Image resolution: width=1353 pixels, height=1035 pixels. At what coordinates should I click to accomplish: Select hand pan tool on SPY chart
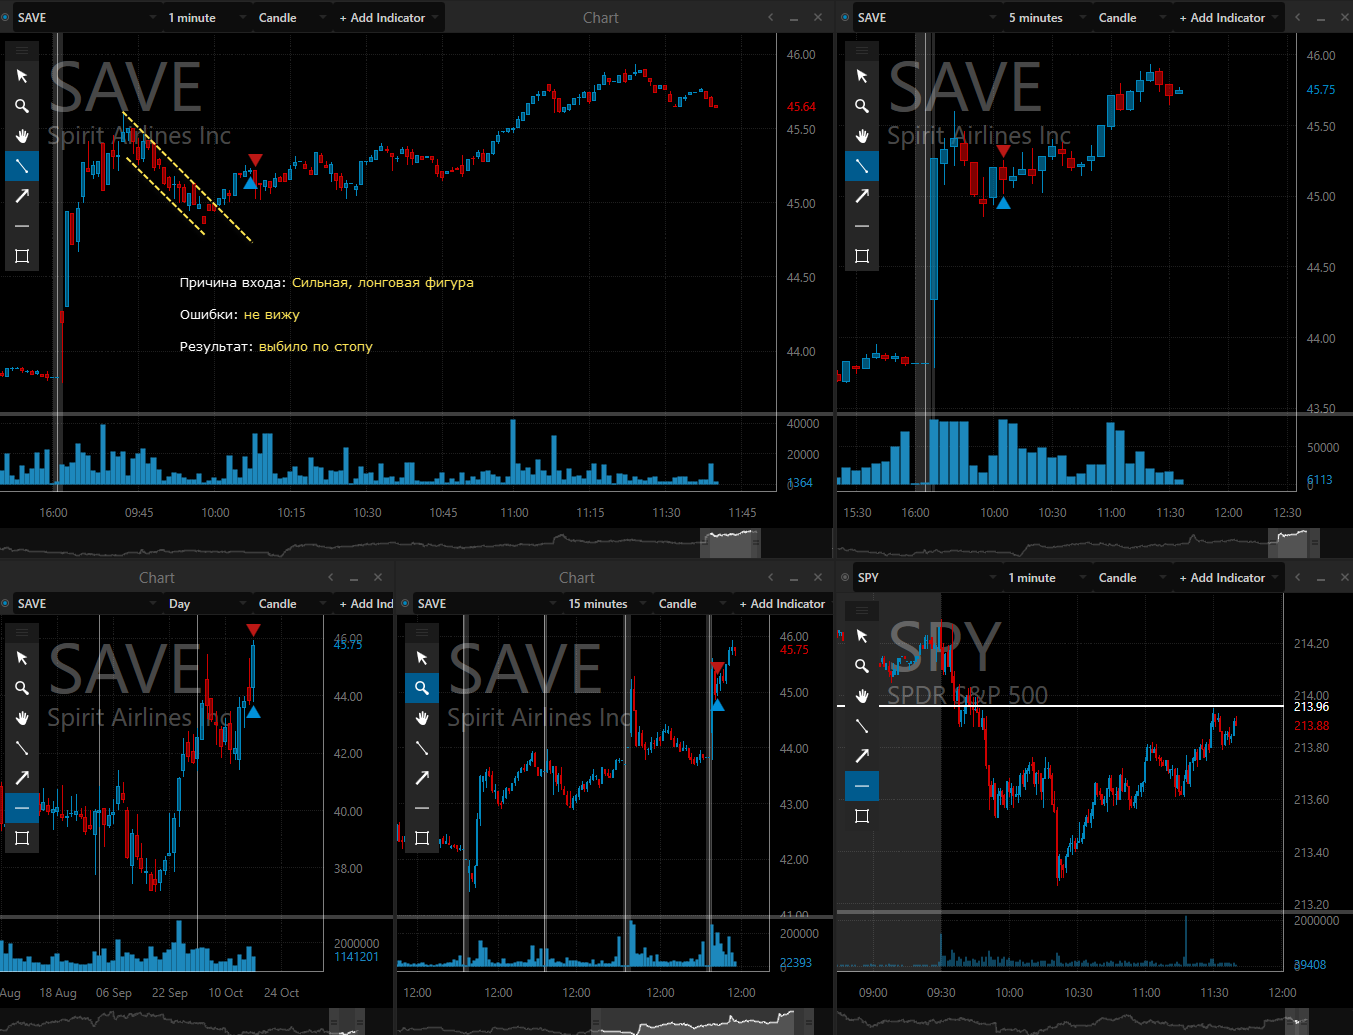pos(862,696)
